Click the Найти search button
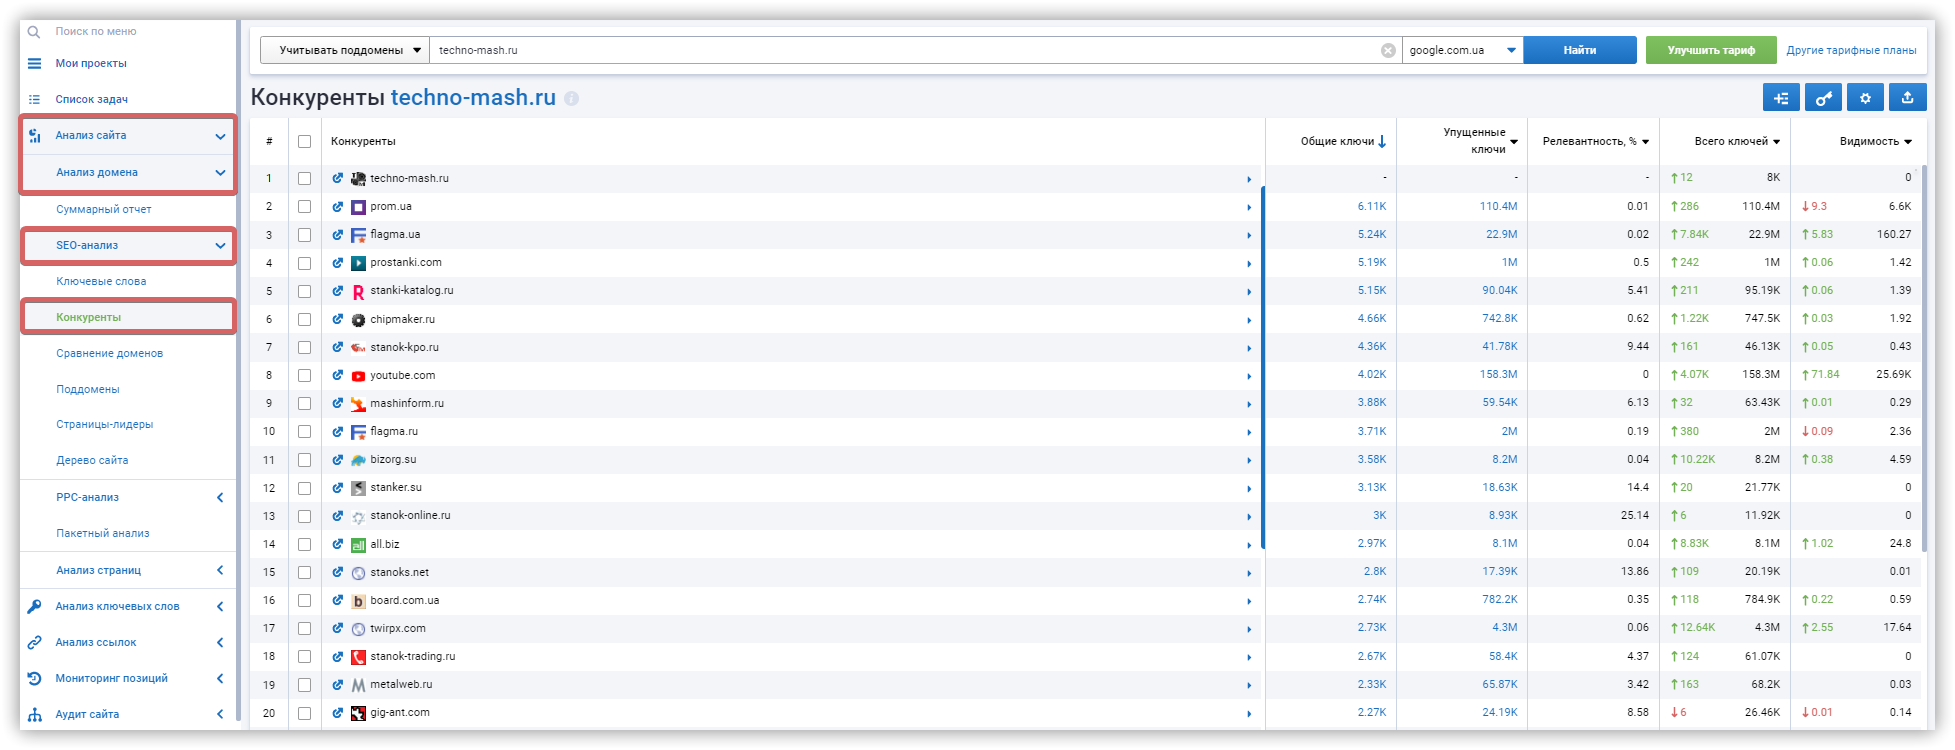 point(1580,50)
